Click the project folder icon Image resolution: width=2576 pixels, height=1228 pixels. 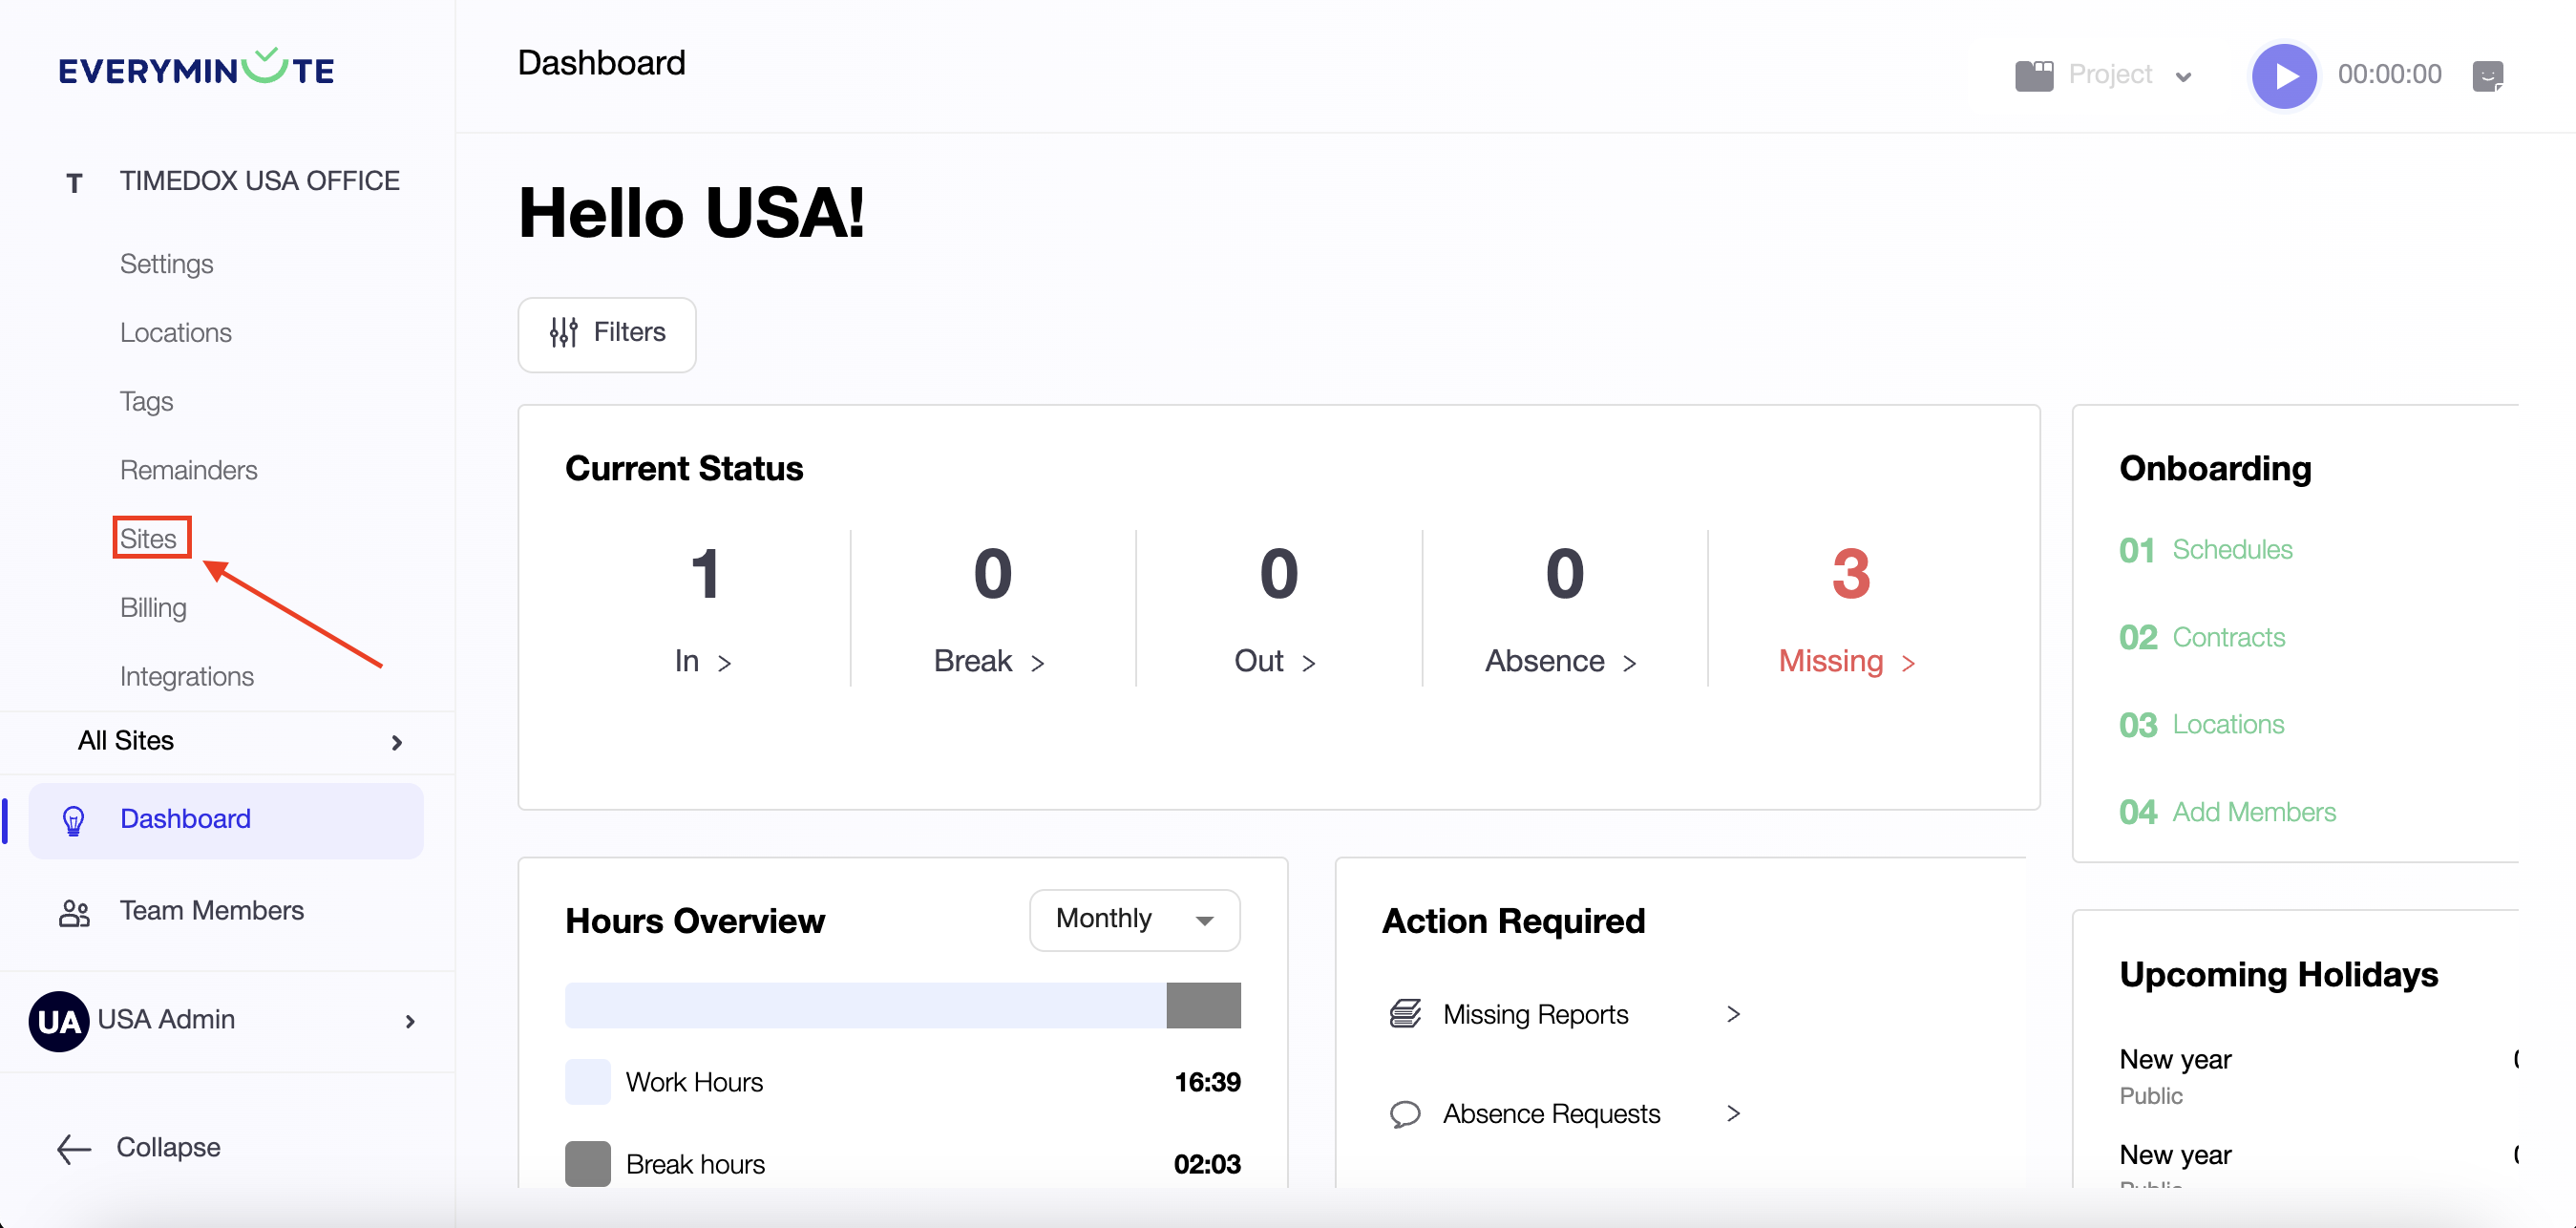[2033, 75]
